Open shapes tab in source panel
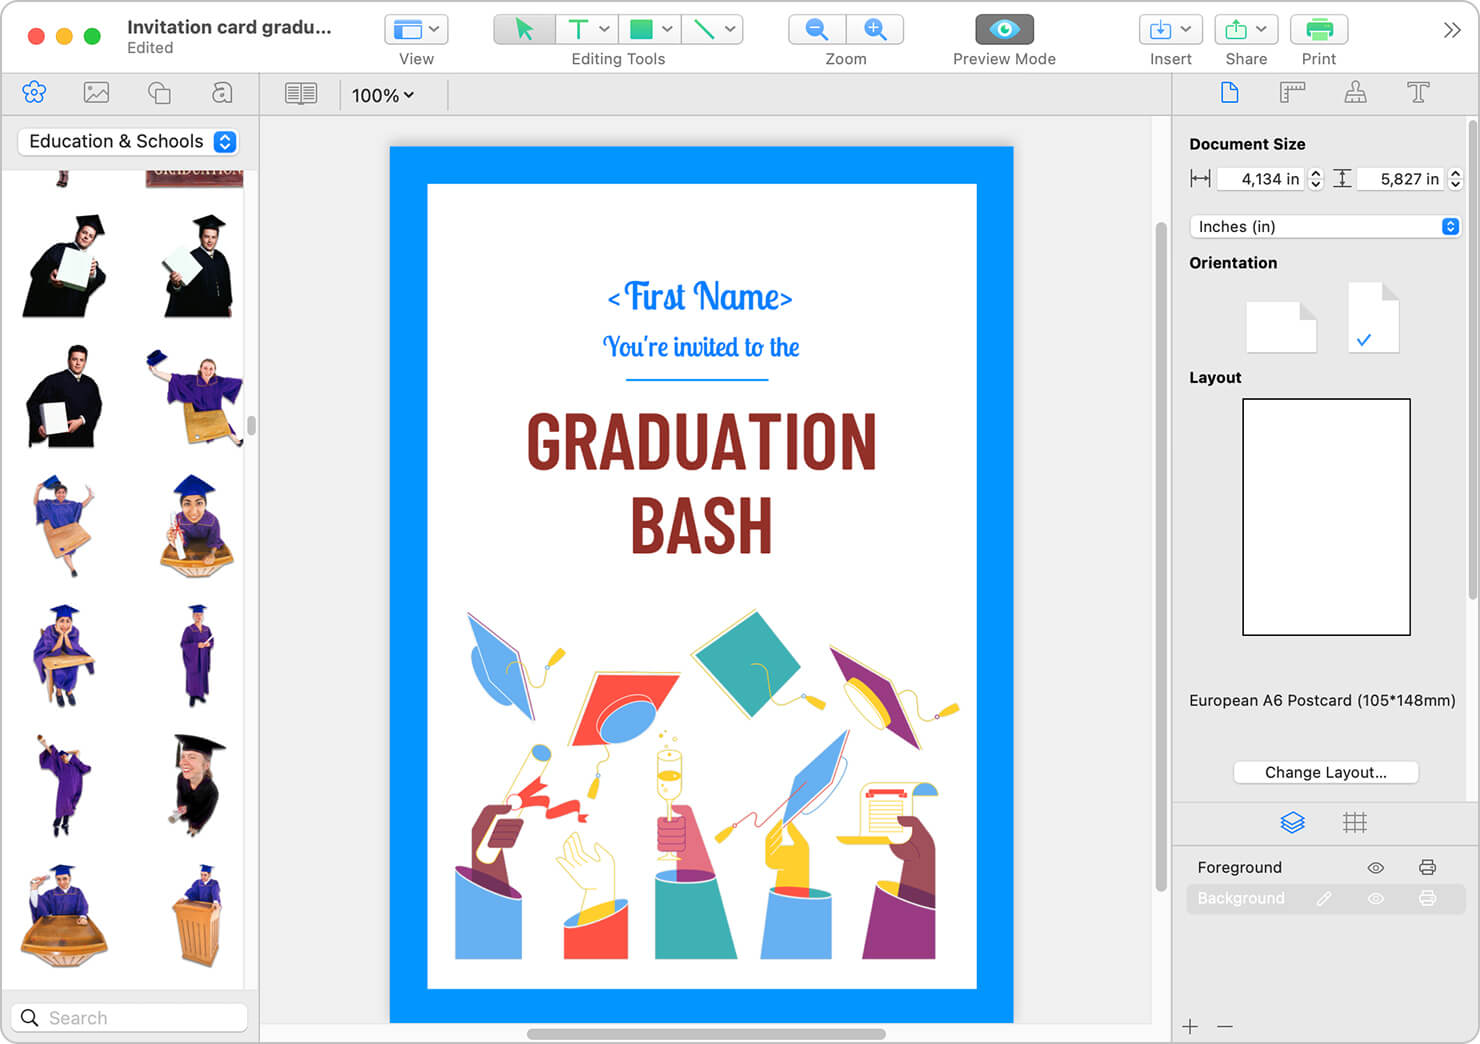This screenshot has height=1044, width=1480. pyautogui.click(x=159, y=93)
